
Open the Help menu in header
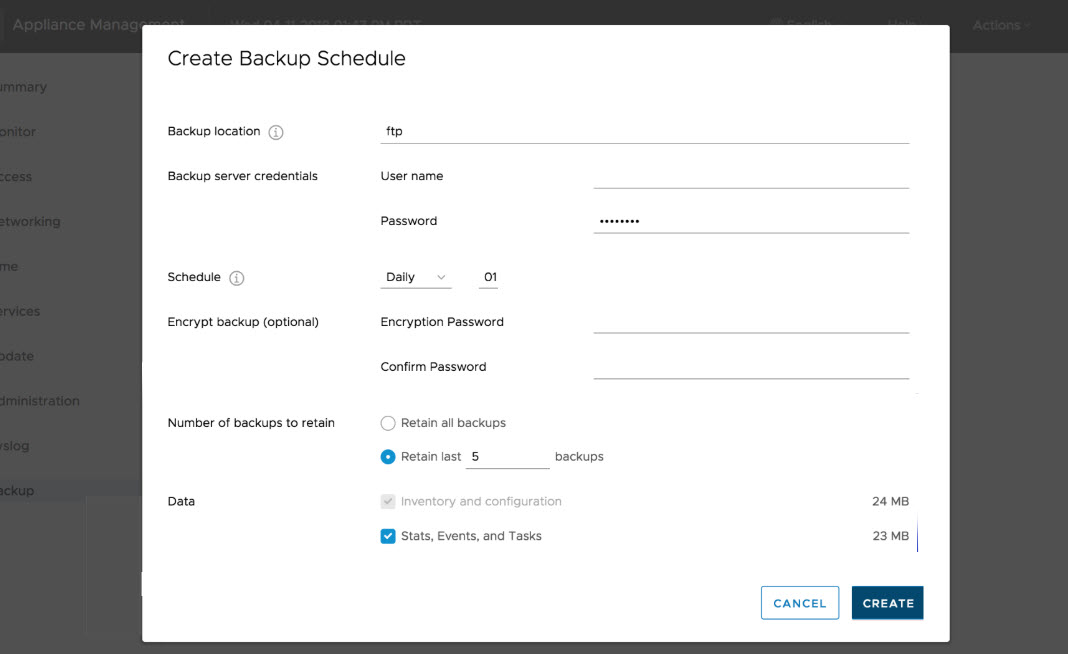click(906, 25)
